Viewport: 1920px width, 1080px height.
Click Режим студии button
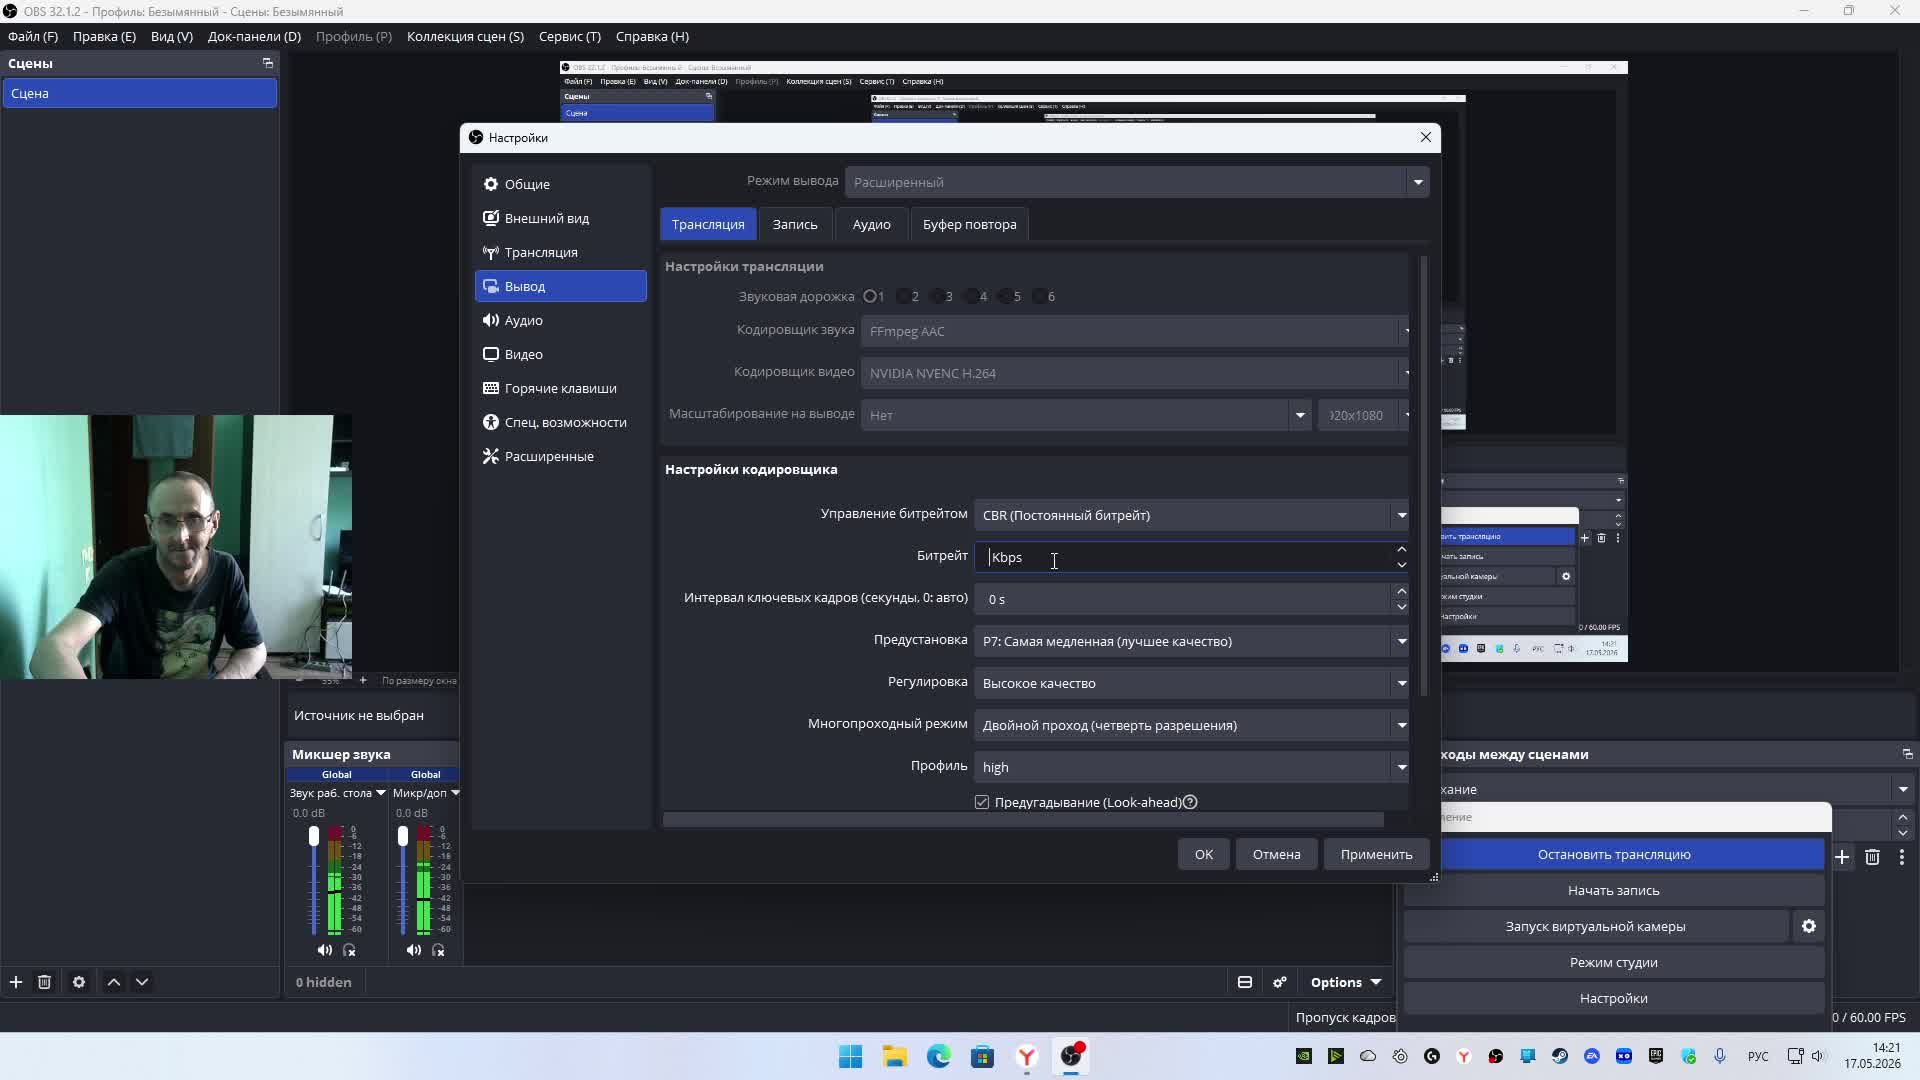[1614, 962]
